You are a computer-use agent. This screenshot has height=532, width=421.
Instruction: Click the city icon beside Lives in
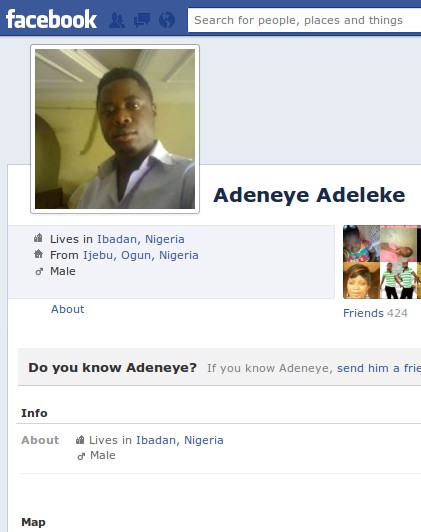tap(38, 238)
